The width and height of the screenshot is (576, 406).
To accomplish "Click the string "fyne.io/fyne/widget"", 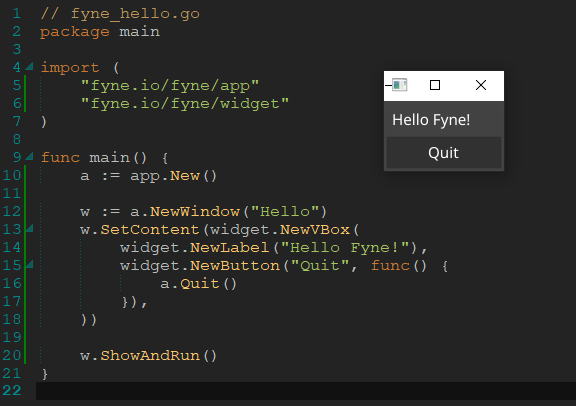I will [185, 104].
